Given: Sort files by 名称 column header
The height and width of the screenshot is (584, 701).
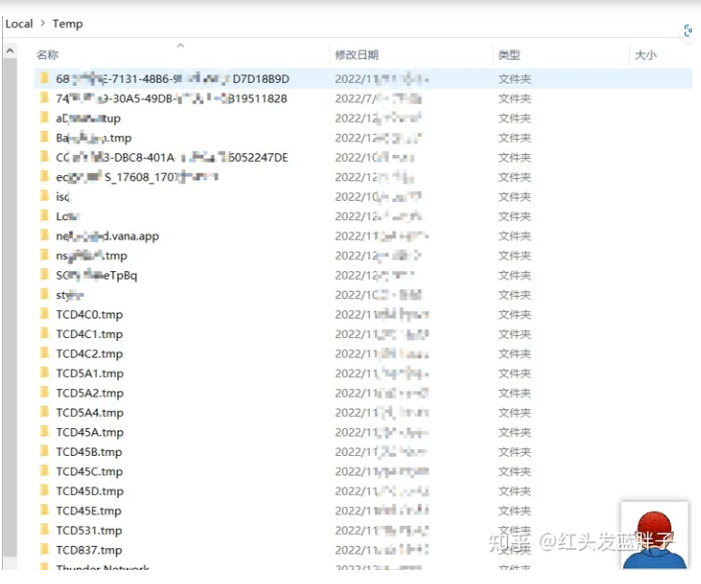Looking at the screenshot, I should (48, 55).
